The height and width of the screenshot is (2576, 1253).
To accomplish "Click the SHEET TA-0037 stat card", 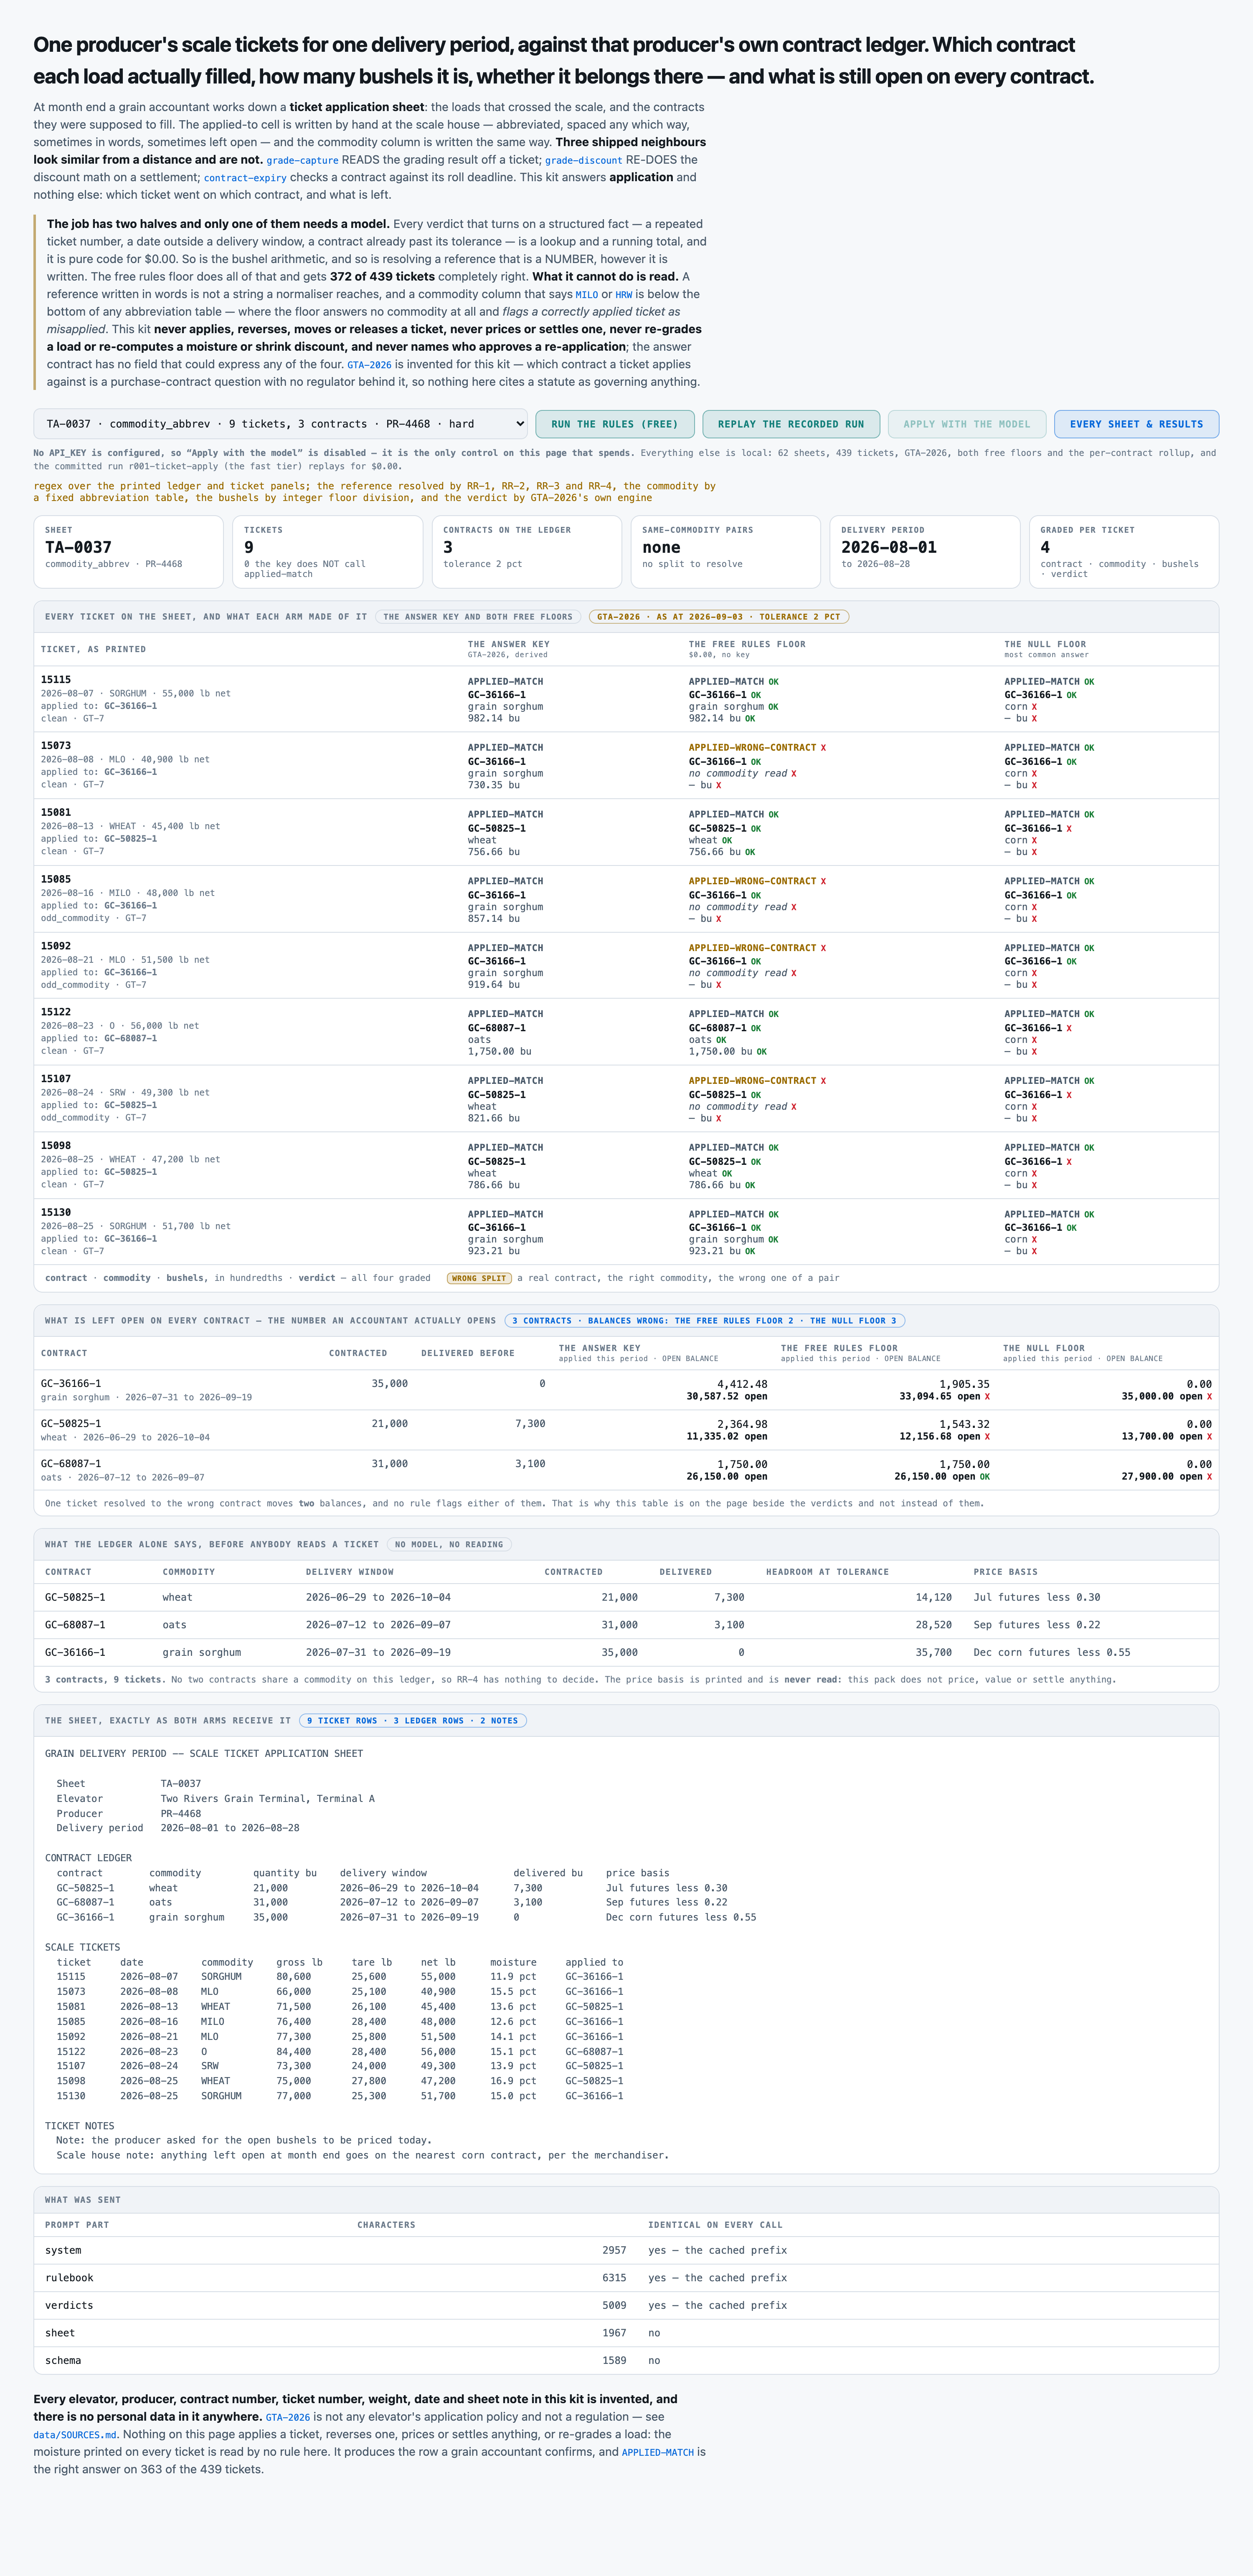I will [x=128, y=552].
